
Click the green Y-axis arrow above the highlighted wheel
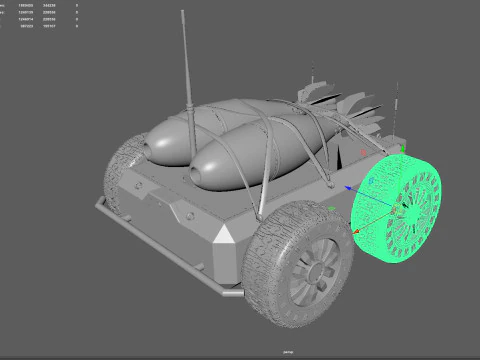(x=402, y=149)
